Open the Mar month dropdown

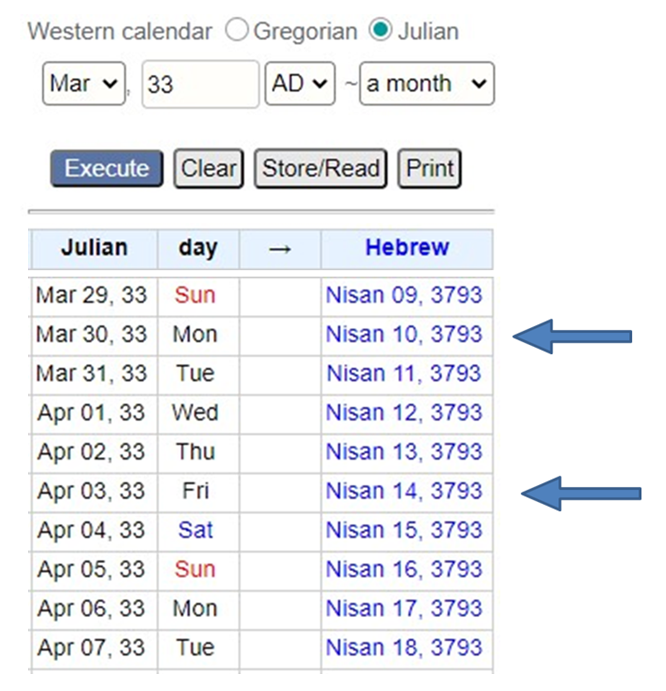(x=84, y=83)
